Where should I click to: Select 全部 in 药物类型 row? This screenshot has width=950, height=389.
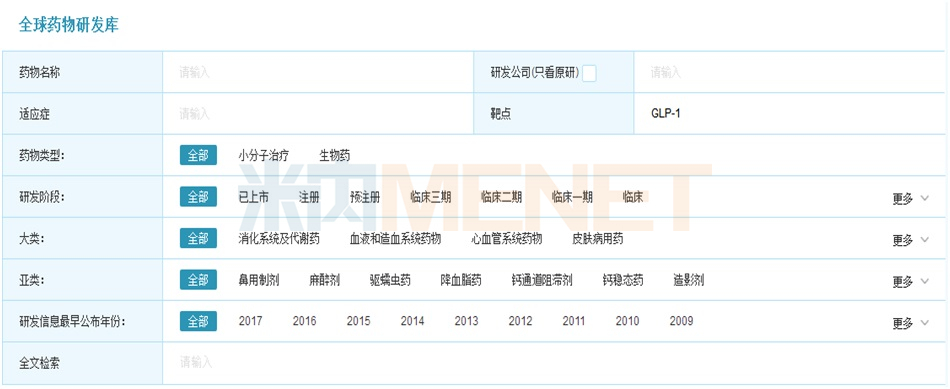pyautogui.click(x=198, y=155)
